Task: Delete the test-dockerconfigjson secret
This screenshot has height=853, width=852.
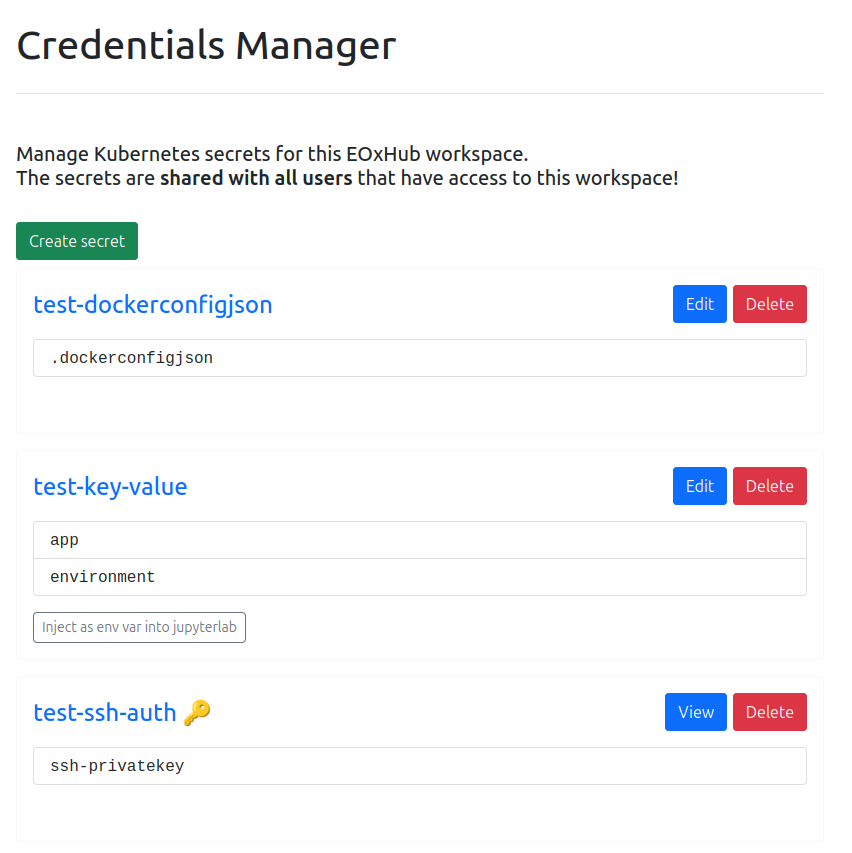Action: point(769,304)
